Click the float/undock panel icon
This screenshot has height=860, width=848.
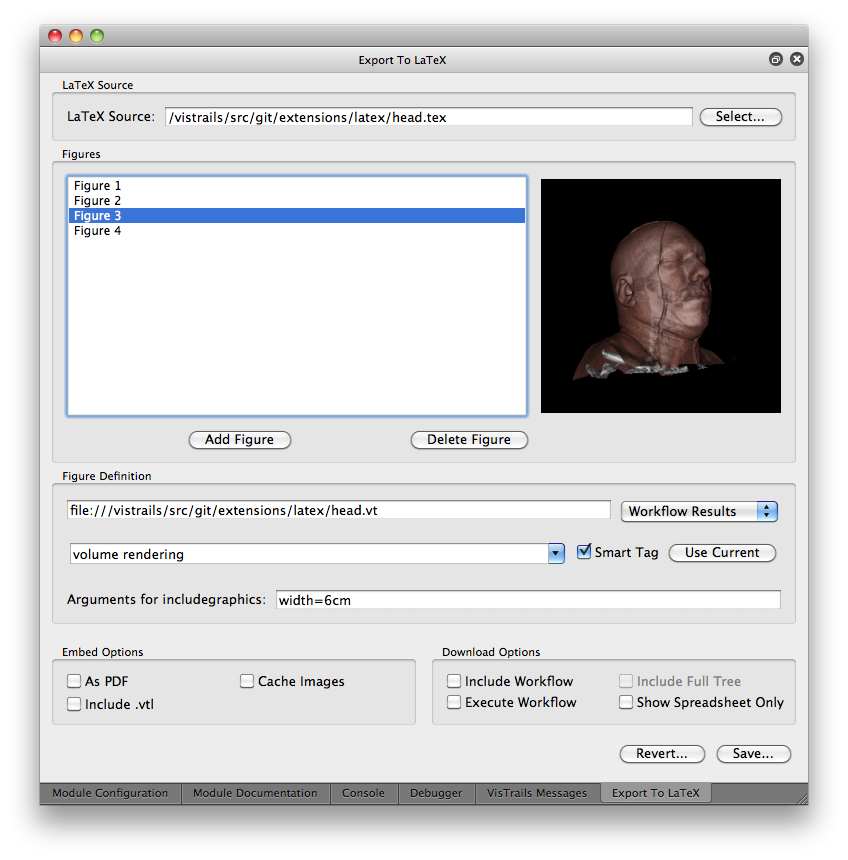[776, 60]
